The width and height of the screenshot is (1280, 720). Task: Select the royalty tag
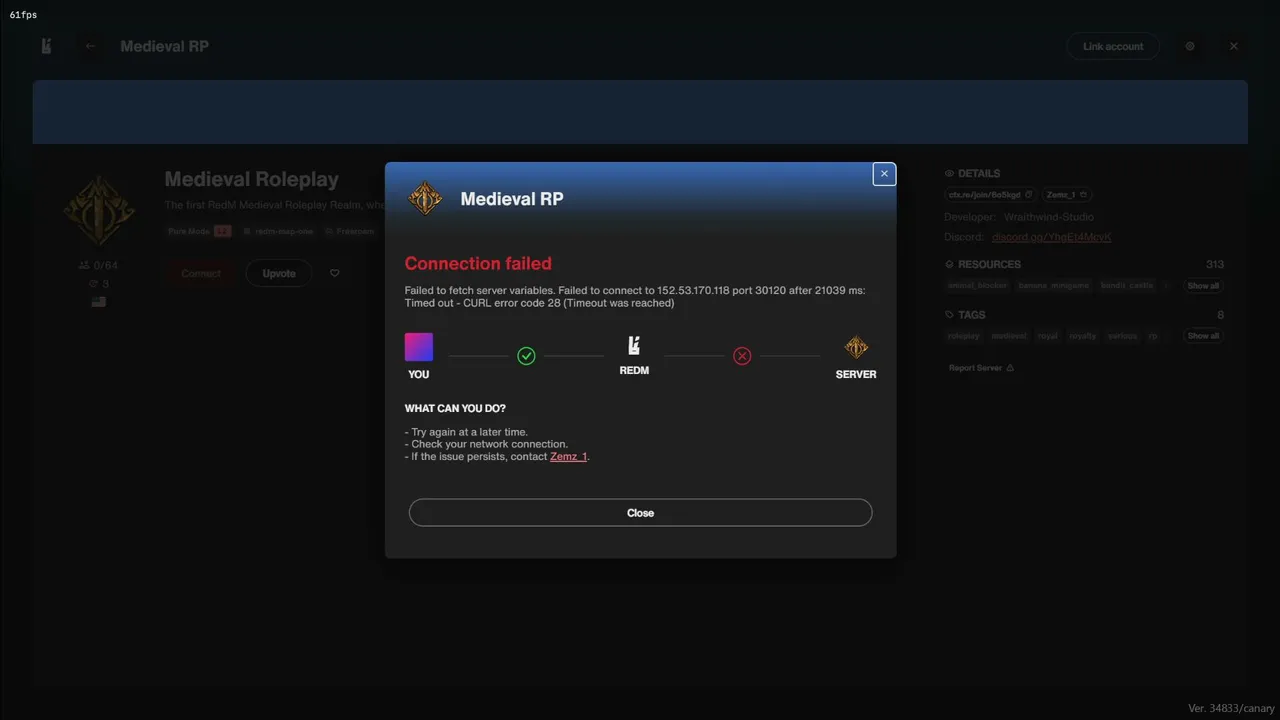(x=1083, y=336)
